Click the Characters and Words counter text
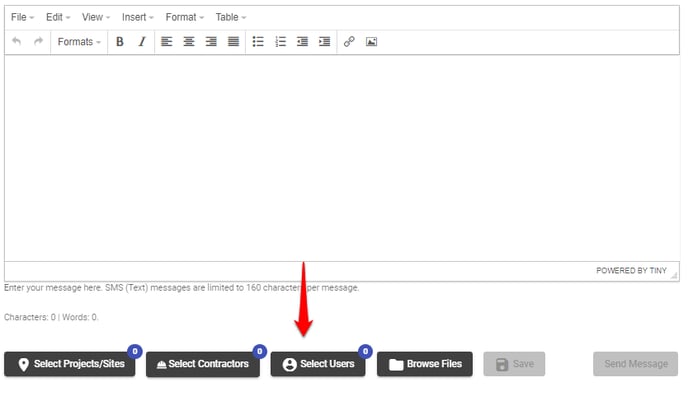 click(51, 317)
